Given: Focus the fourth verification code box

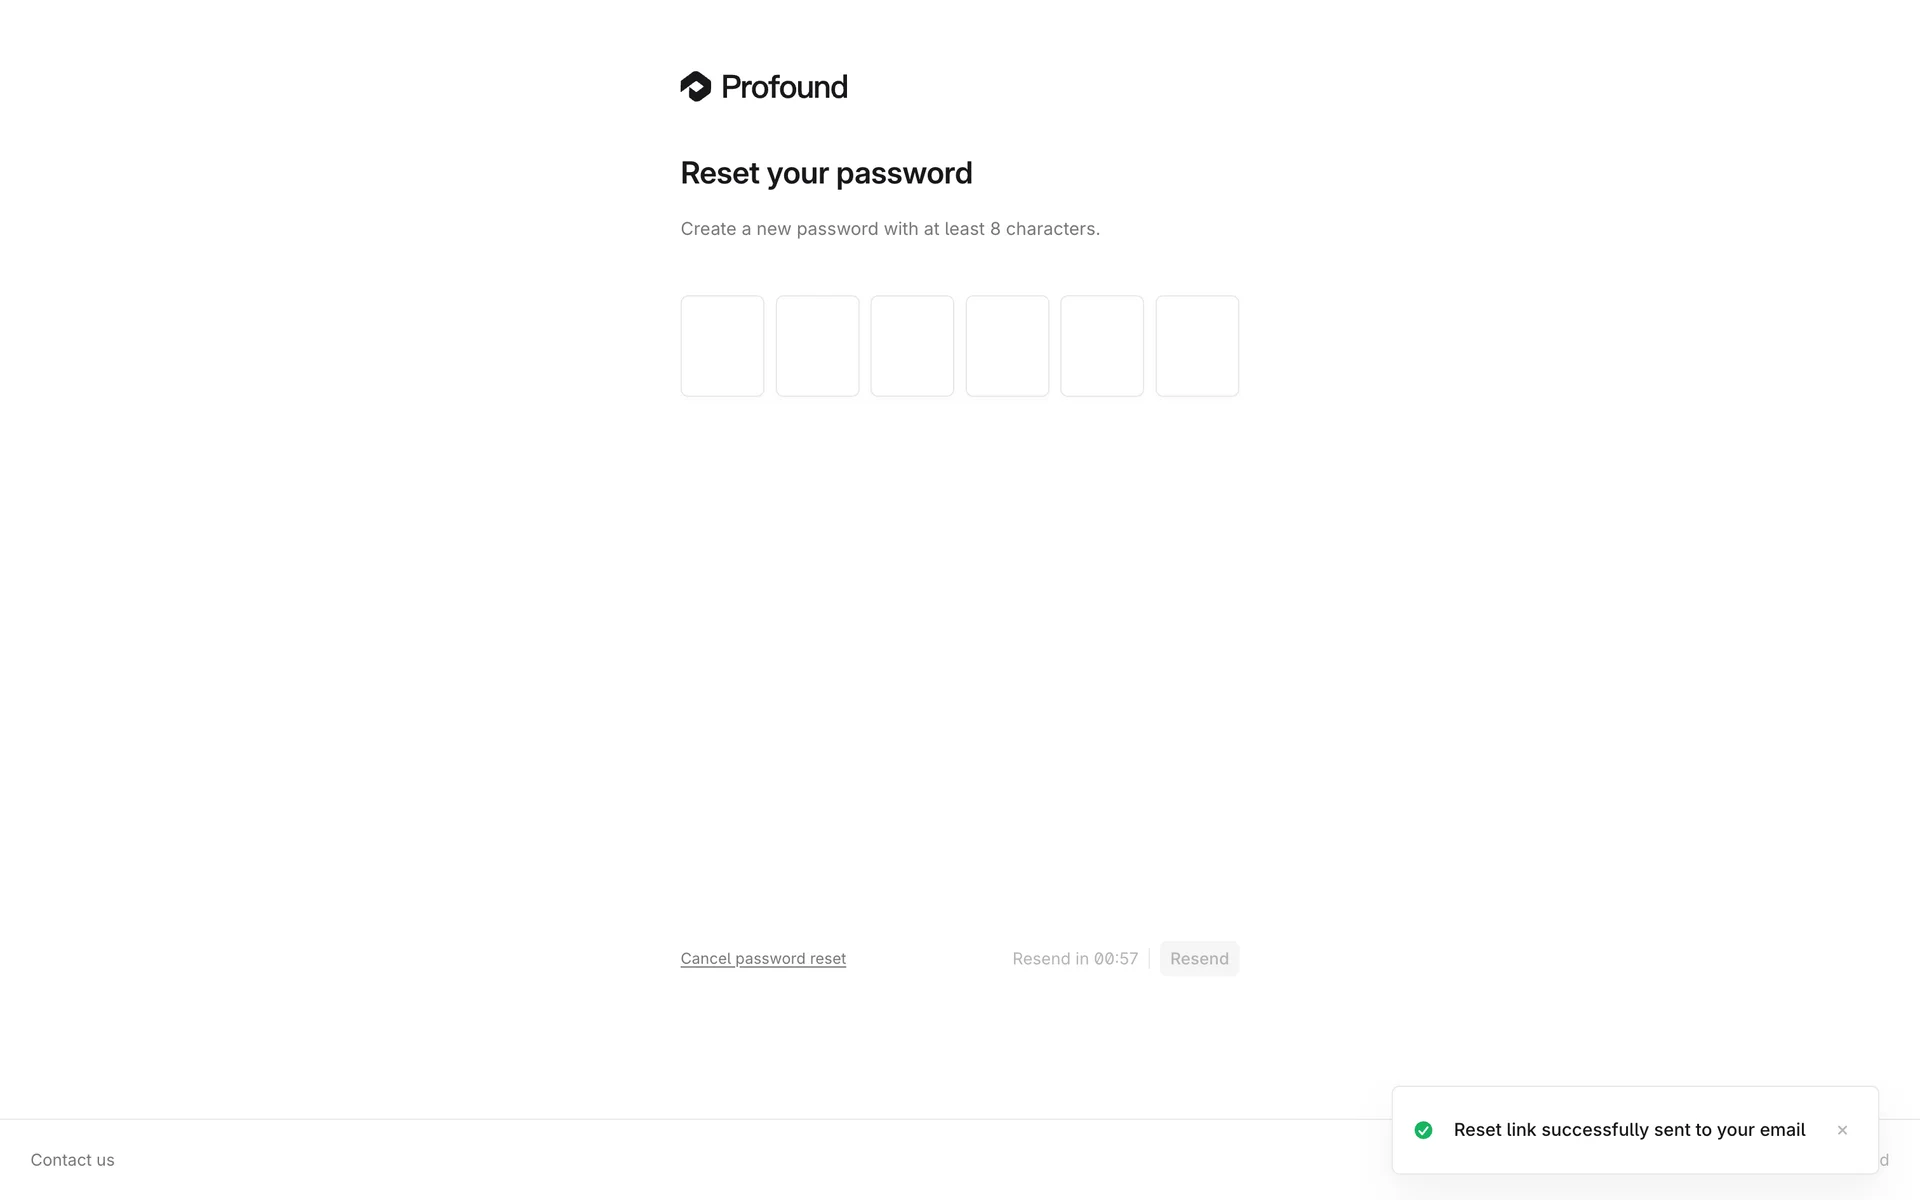Looking at the screenshot, I should pos(1007,346).
